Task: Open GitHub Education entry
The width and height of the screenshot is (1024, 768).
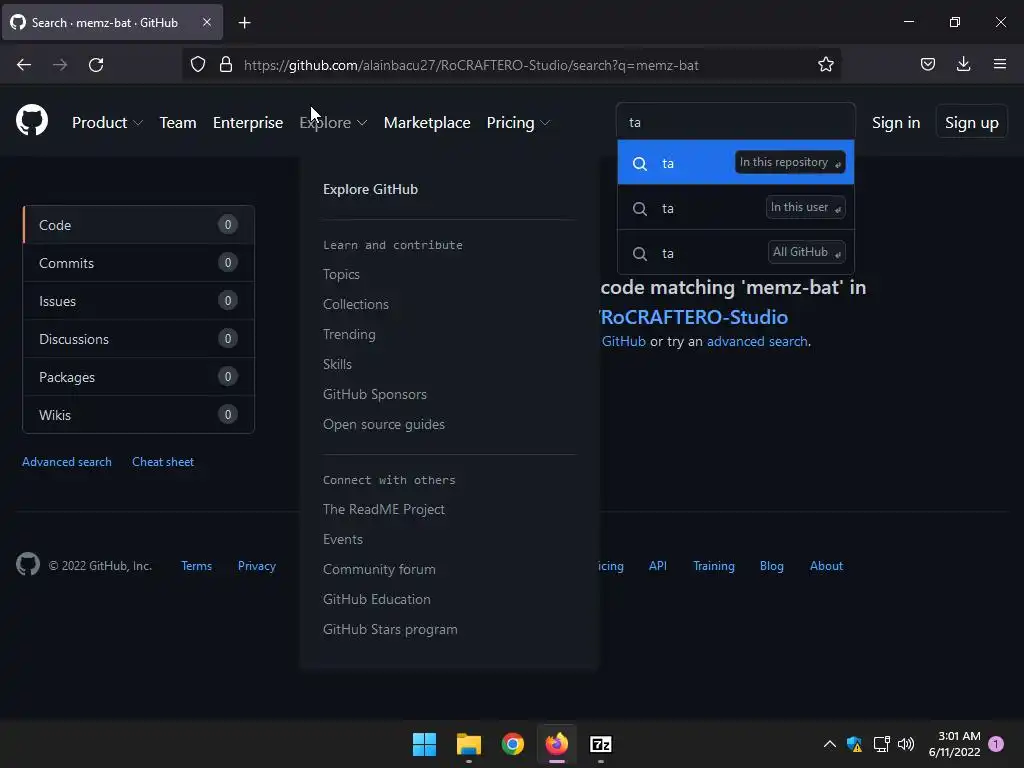Action: pos(376,600)
